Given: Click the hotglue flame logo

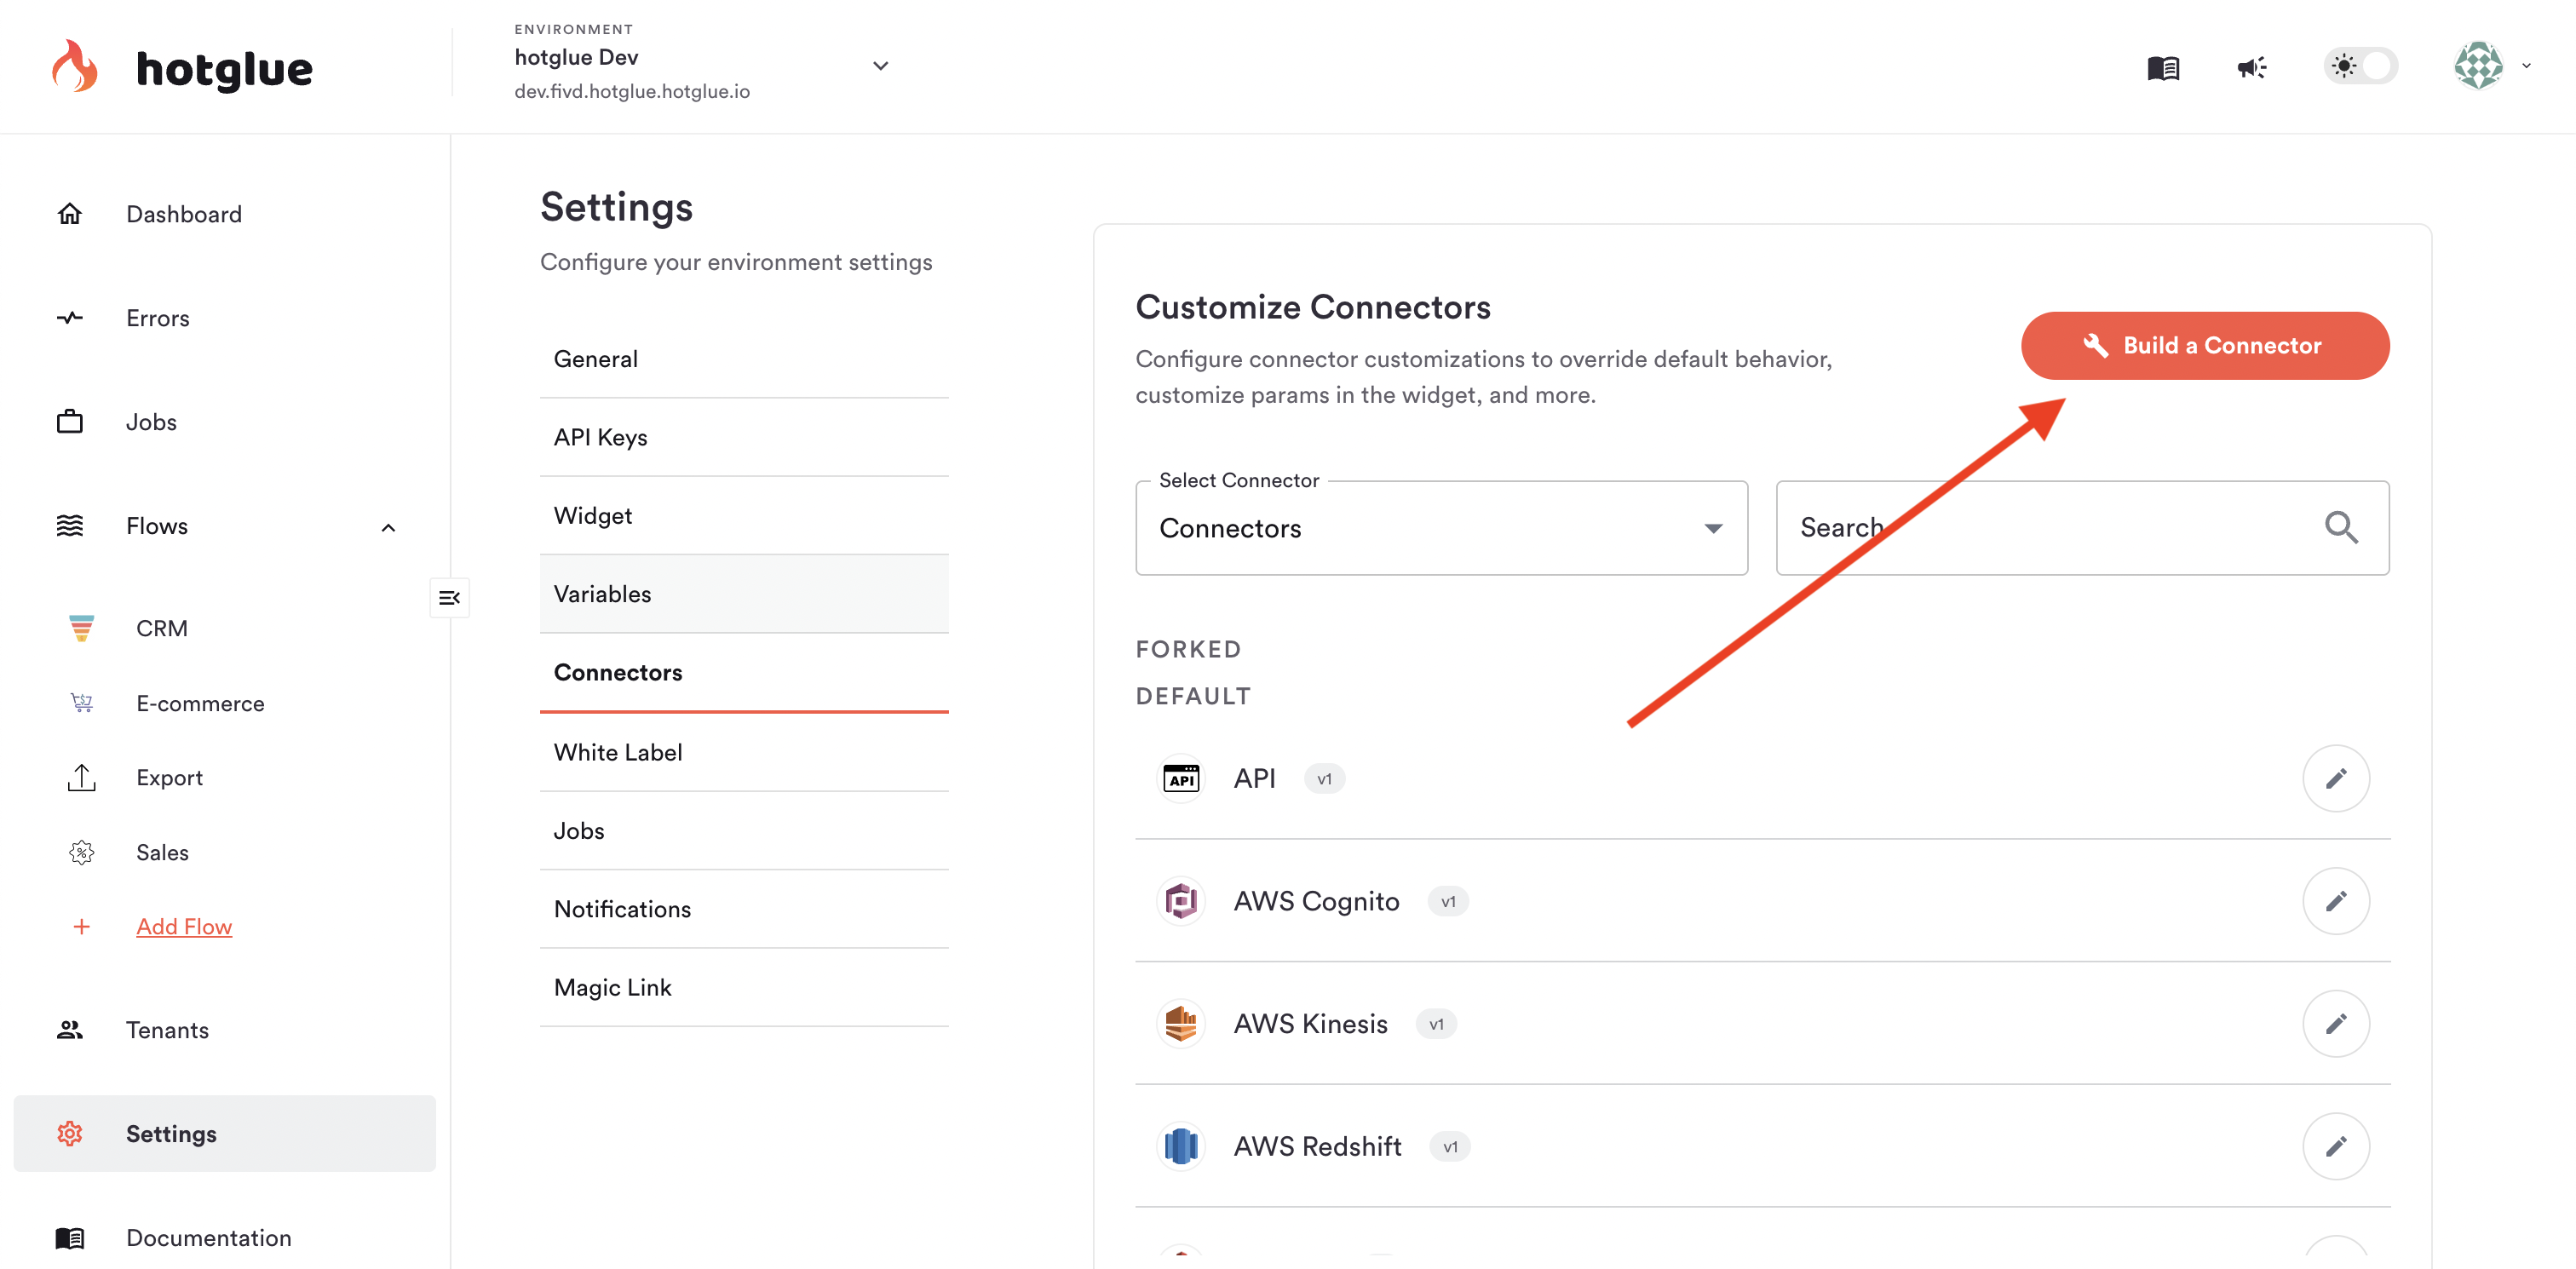Looking at the screenshot, I should coord(75,66).
